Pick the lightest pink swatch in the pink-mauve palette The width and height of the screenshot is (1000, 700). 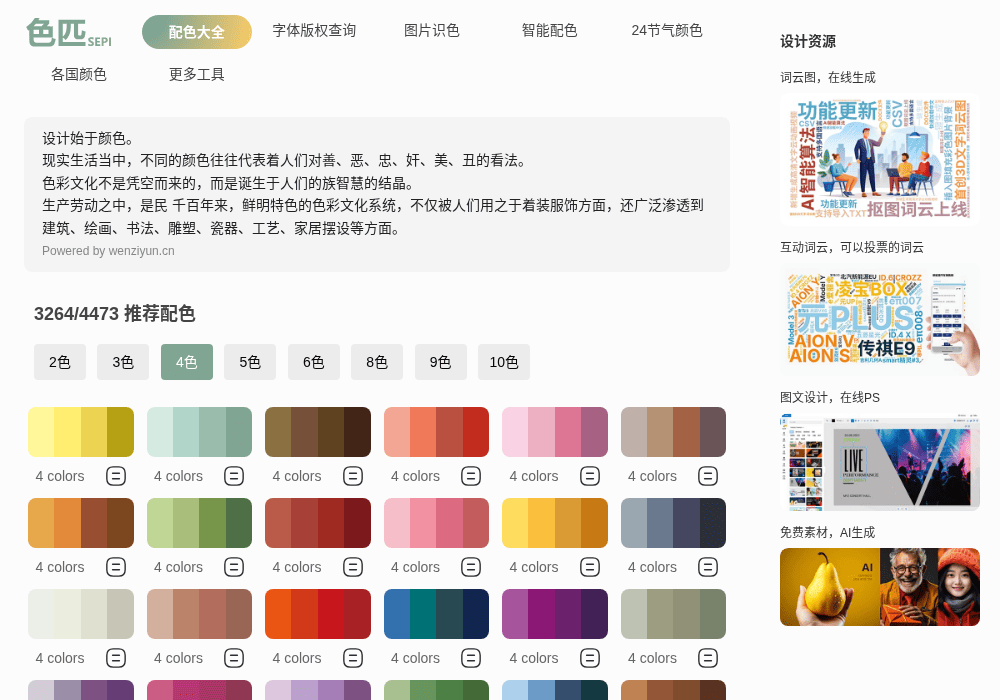pos(515,432)
